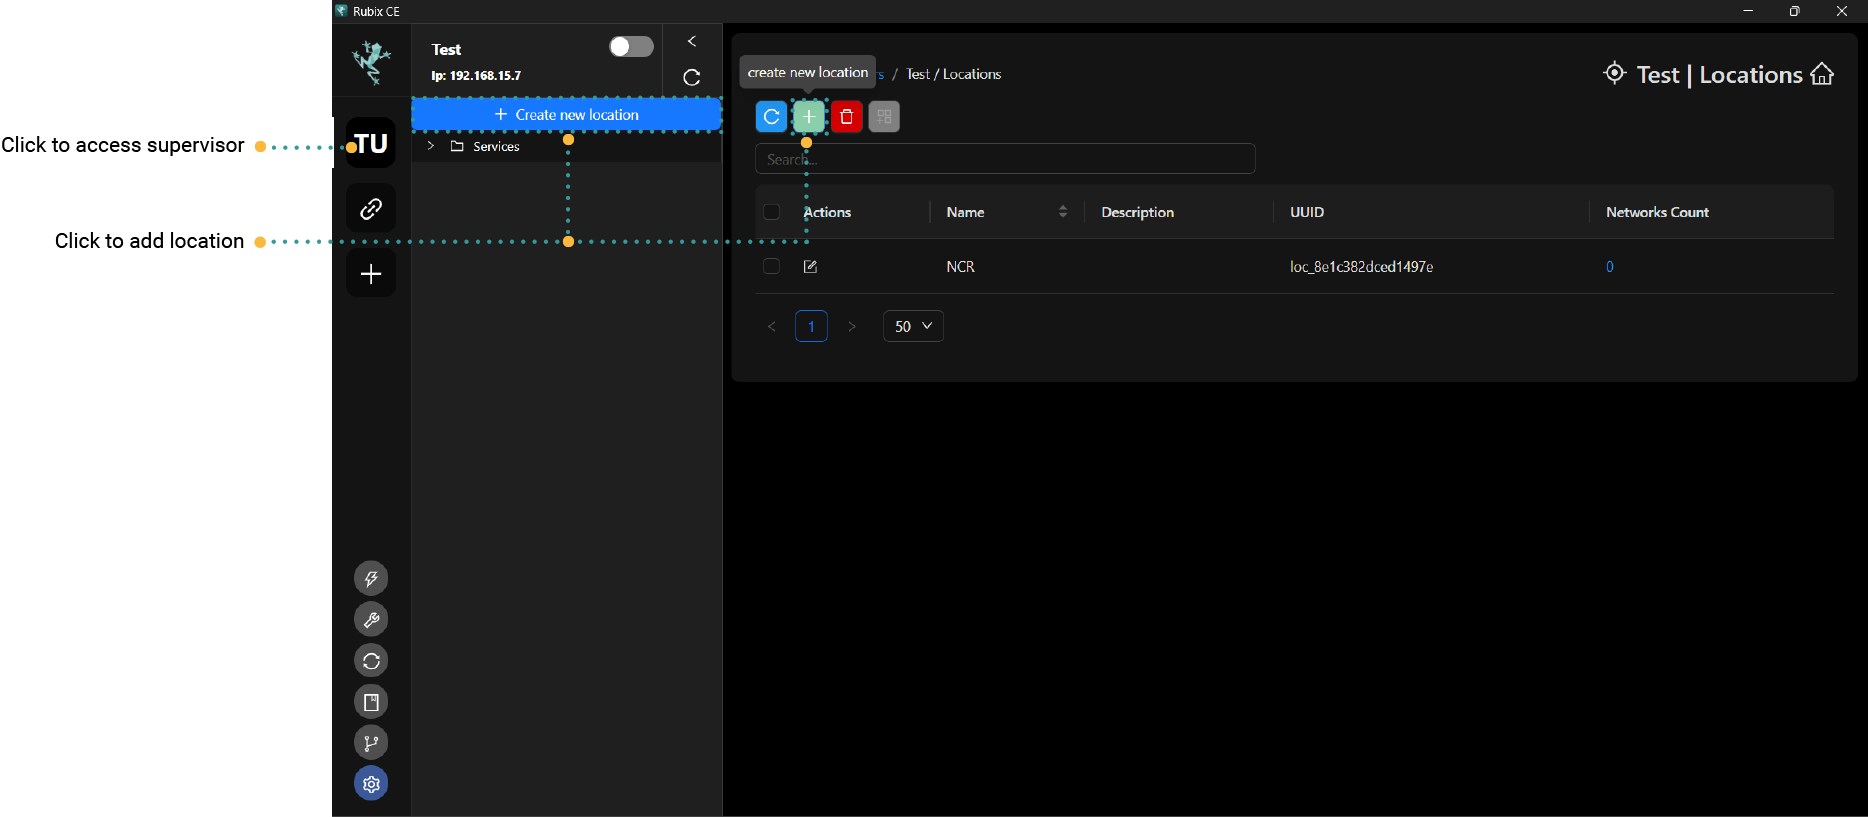Click the green plus create location button

(x=809, y=117)
